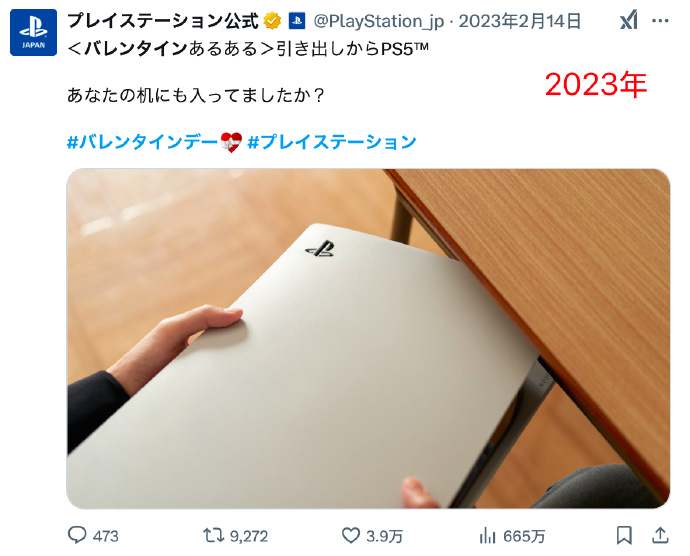Open the 2023年2月14日 tweet timestamp
The height and width of the screenshot is (556, 690).
(x=520, y=21)
